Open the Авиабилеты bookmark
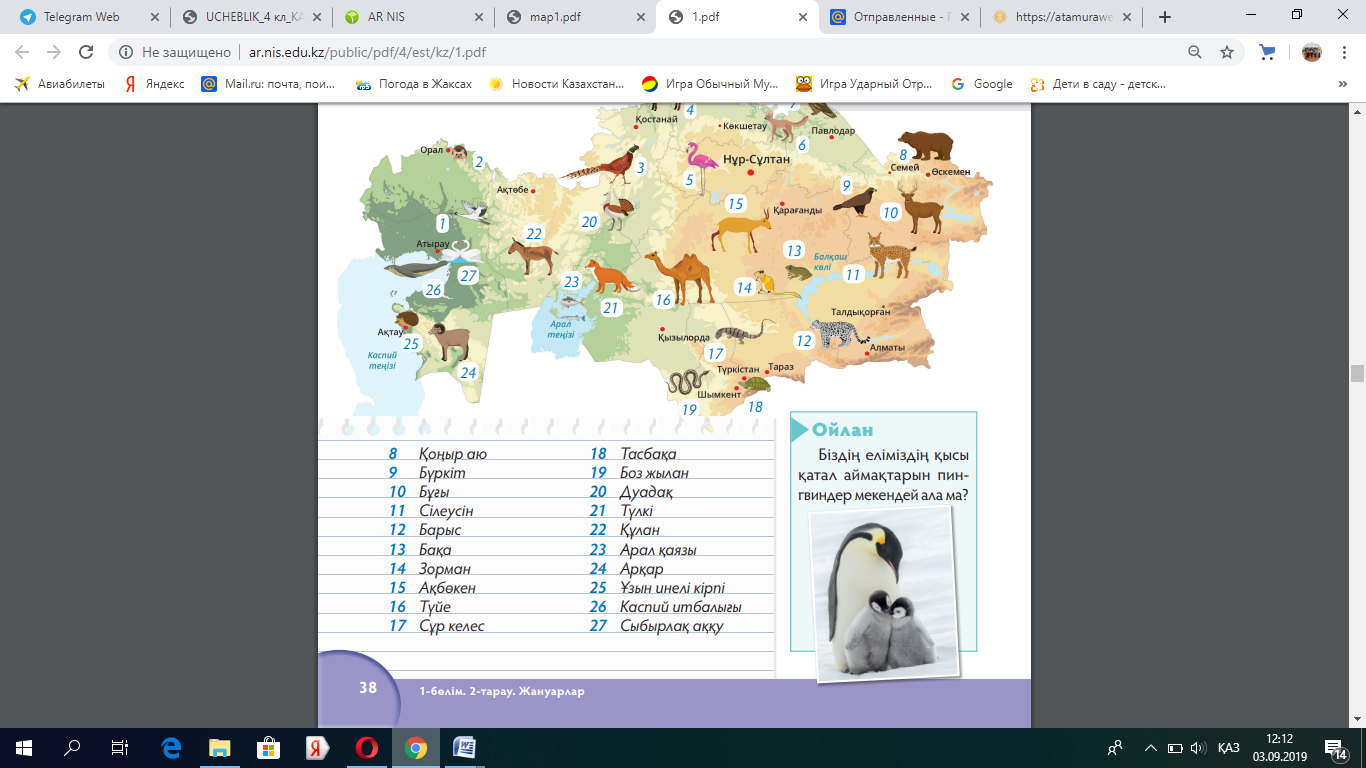 pos(59,84)
